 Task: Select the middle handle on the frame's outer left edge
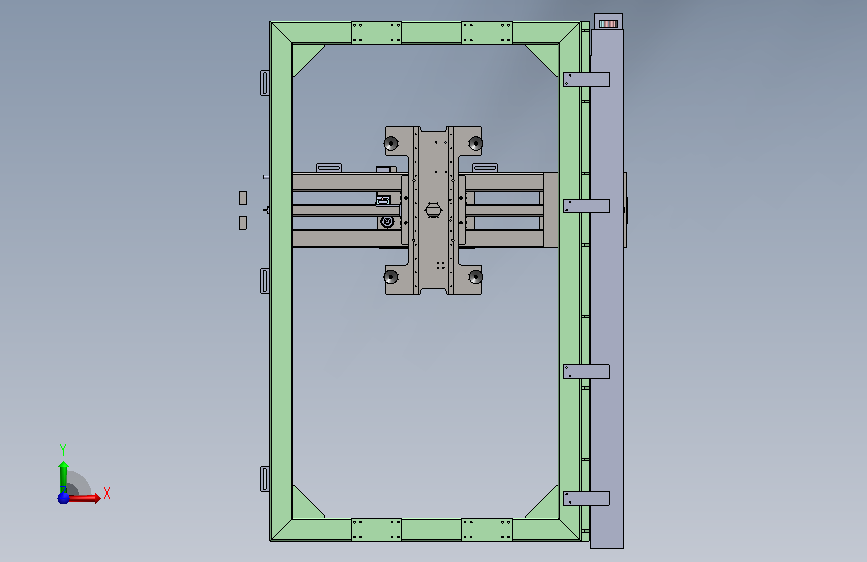click(265, 281)
